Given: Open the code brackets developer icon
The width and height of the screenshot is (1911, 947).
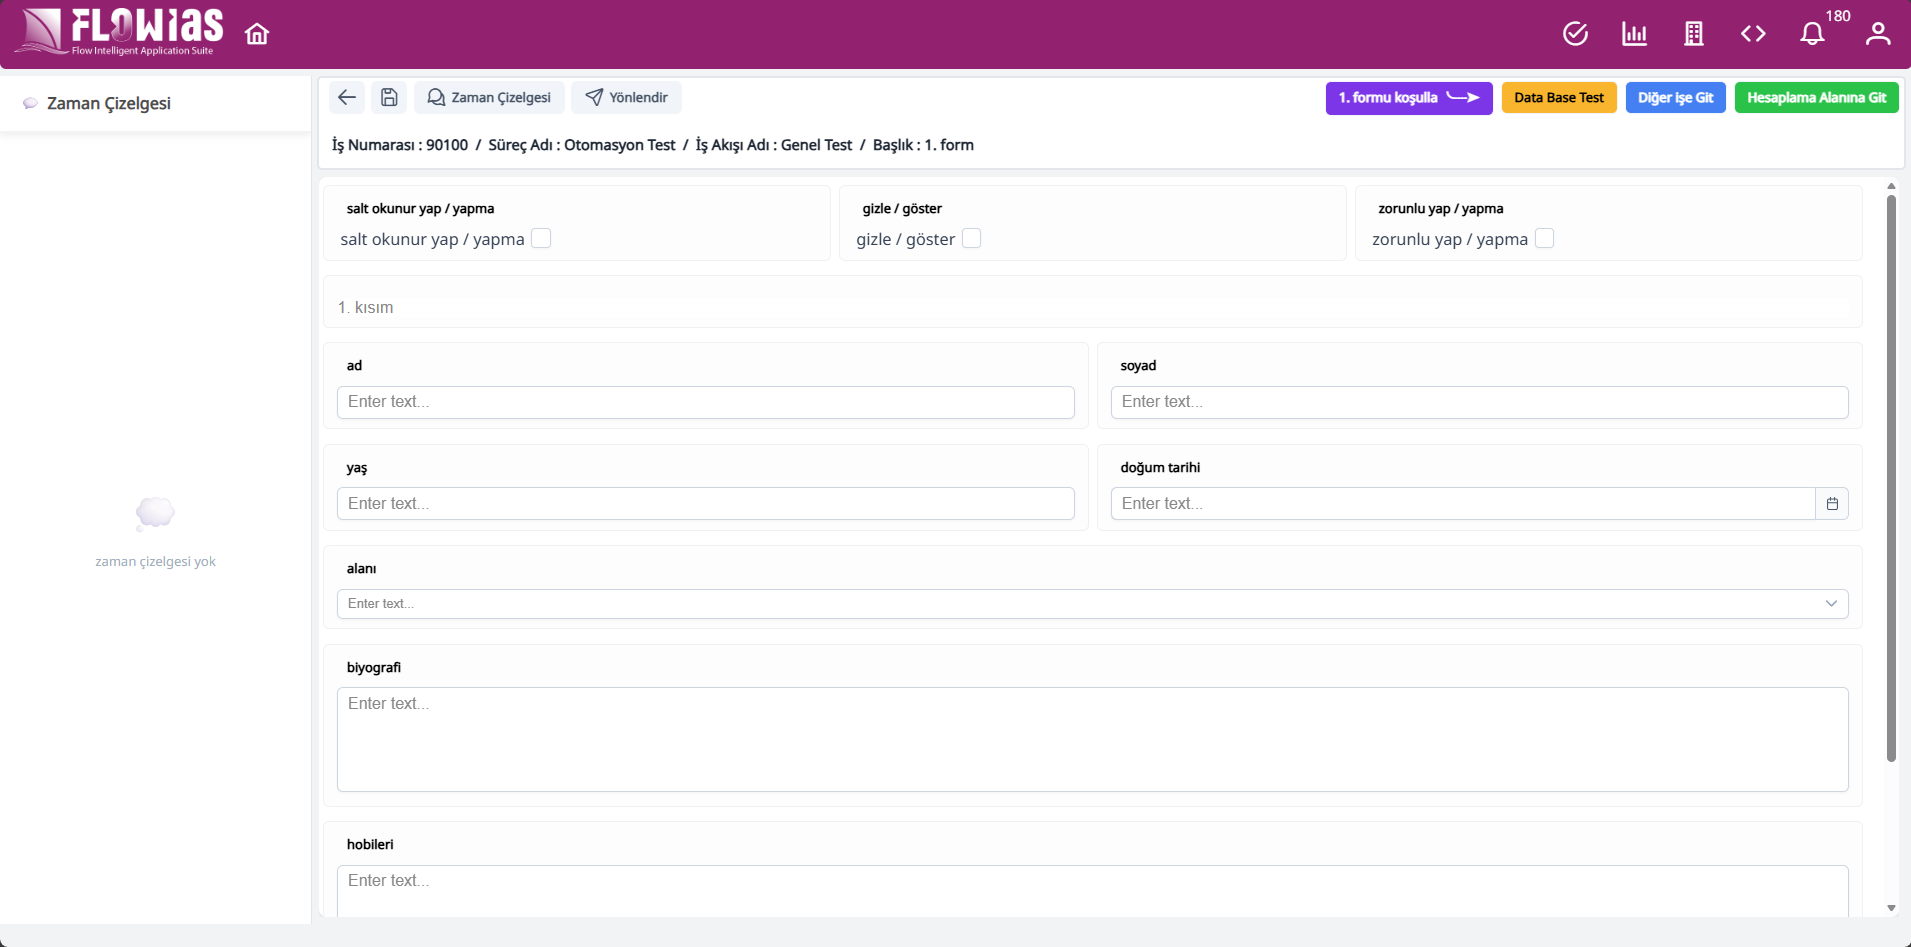Looking at the screenshot, I should (1753, 34).
